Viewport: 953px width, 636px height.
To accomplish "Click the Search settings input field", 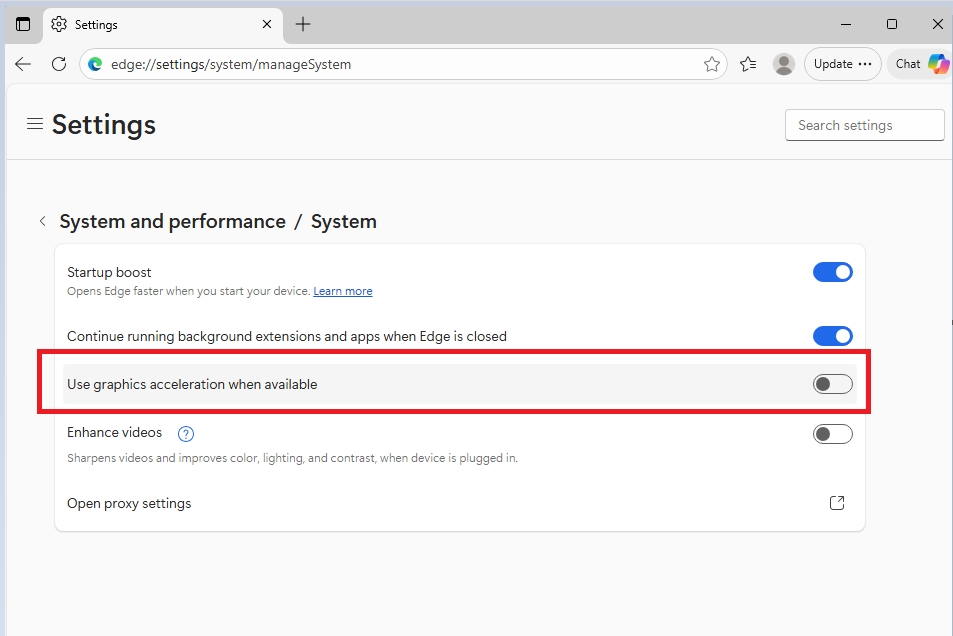I will [864, 125].
